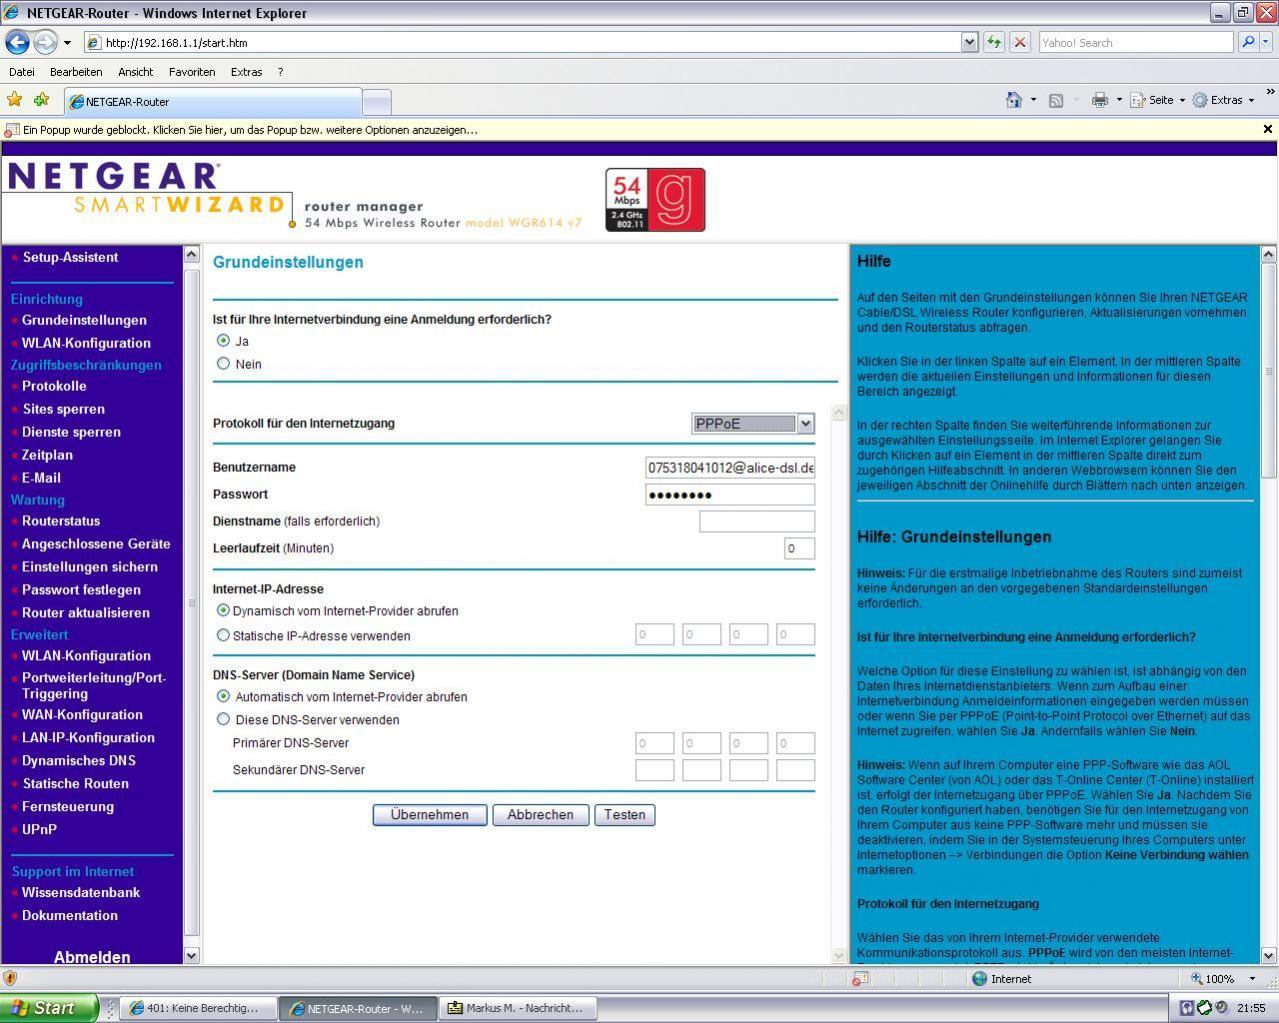The width and height of the screenshot is (1279, 1023).
Task: Click the Testen button
Action: (x=625, y=815)
